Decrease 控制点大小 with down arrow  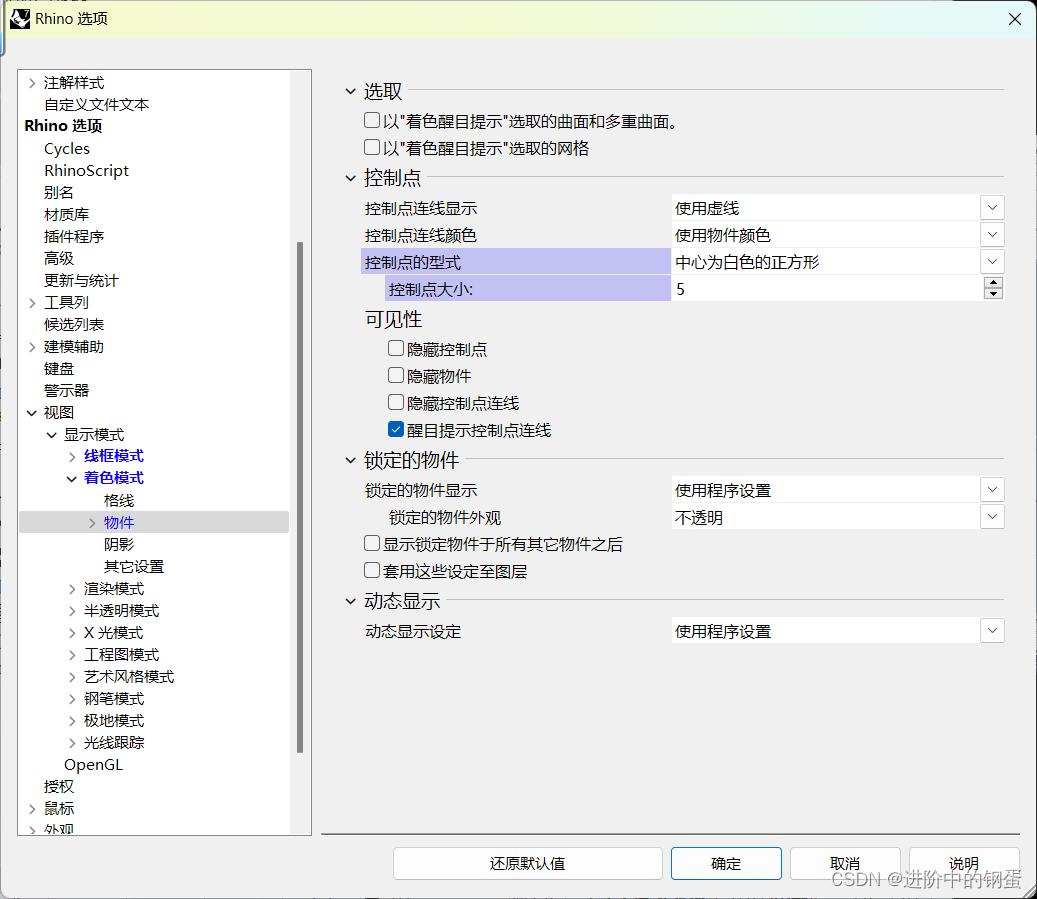click(x=993, y=294)
